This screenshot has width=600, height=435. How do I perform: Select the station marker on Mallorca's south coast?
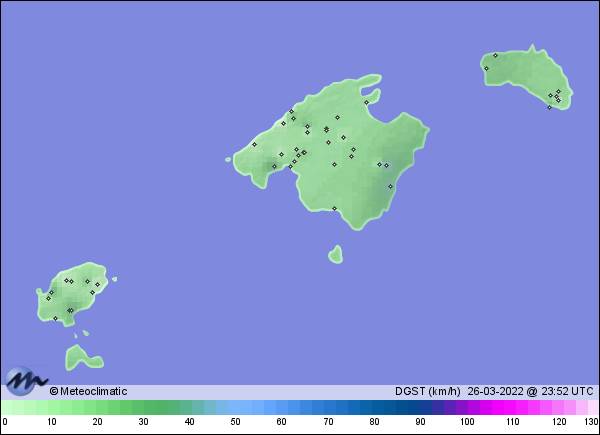coord(334,209)
